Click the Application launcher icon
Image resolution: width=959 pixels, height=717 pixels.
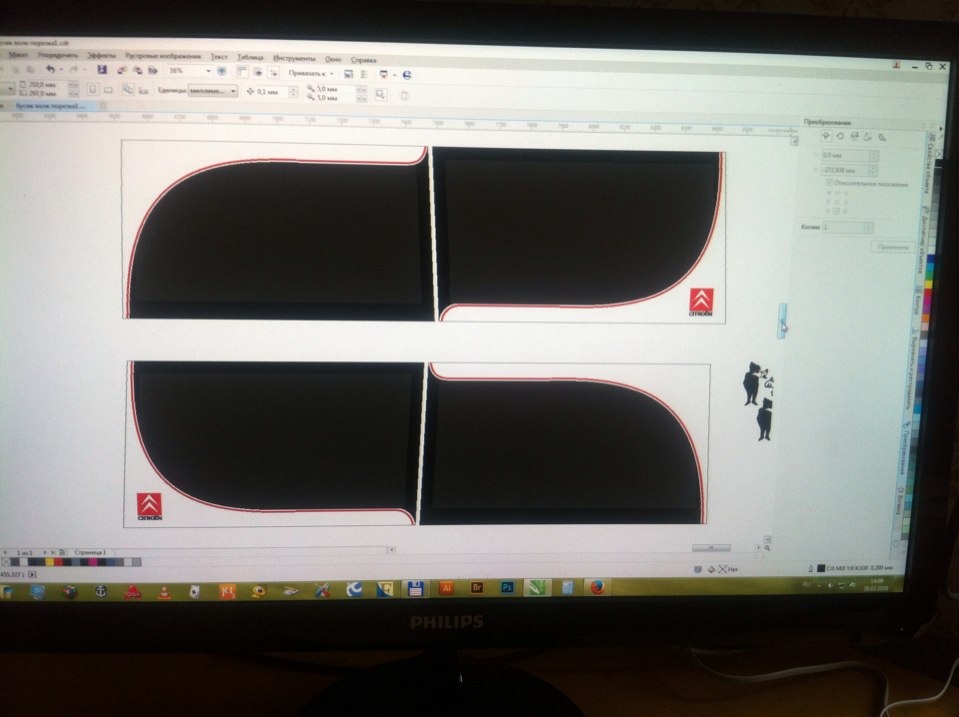pos(383,74)
